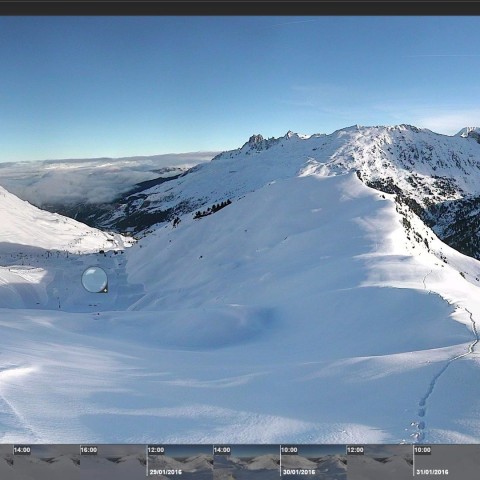Click the magnifier hotspot on the snowy slope
This screenshot has width=480, height=480.
click(x=95, y=279)
